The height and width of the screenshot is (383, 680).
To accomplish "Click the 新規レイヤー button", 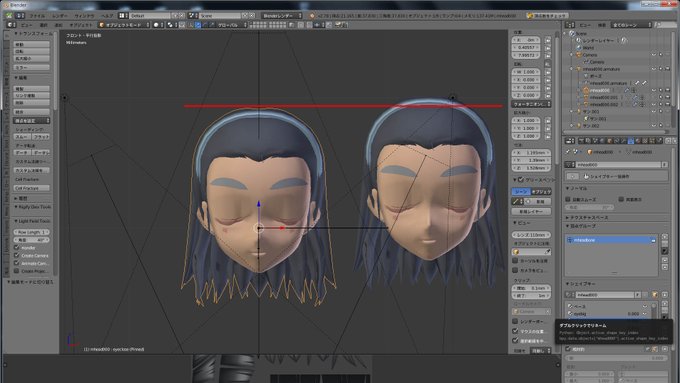I will (531, 211).
